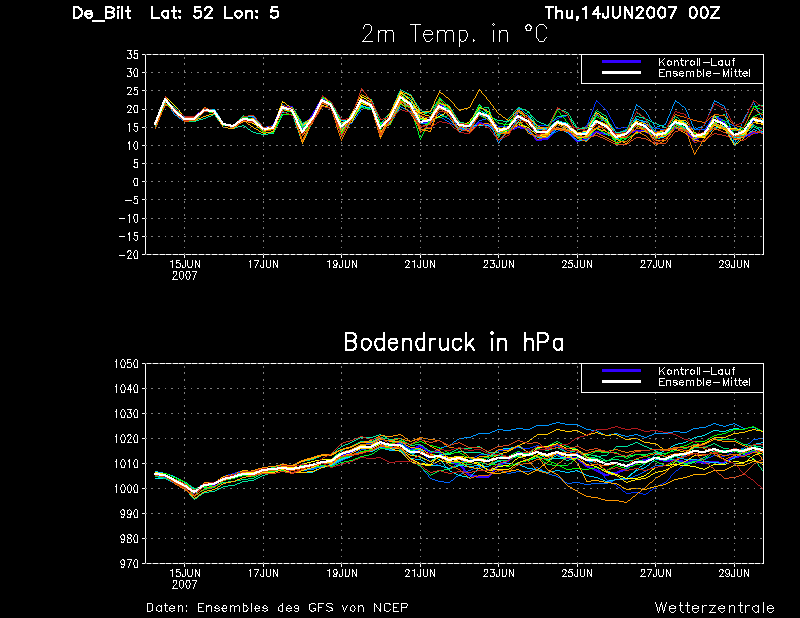
Task: Click the white Ensemble-Mittel swatch in temperature legend
Action: [x=621, y=73]
